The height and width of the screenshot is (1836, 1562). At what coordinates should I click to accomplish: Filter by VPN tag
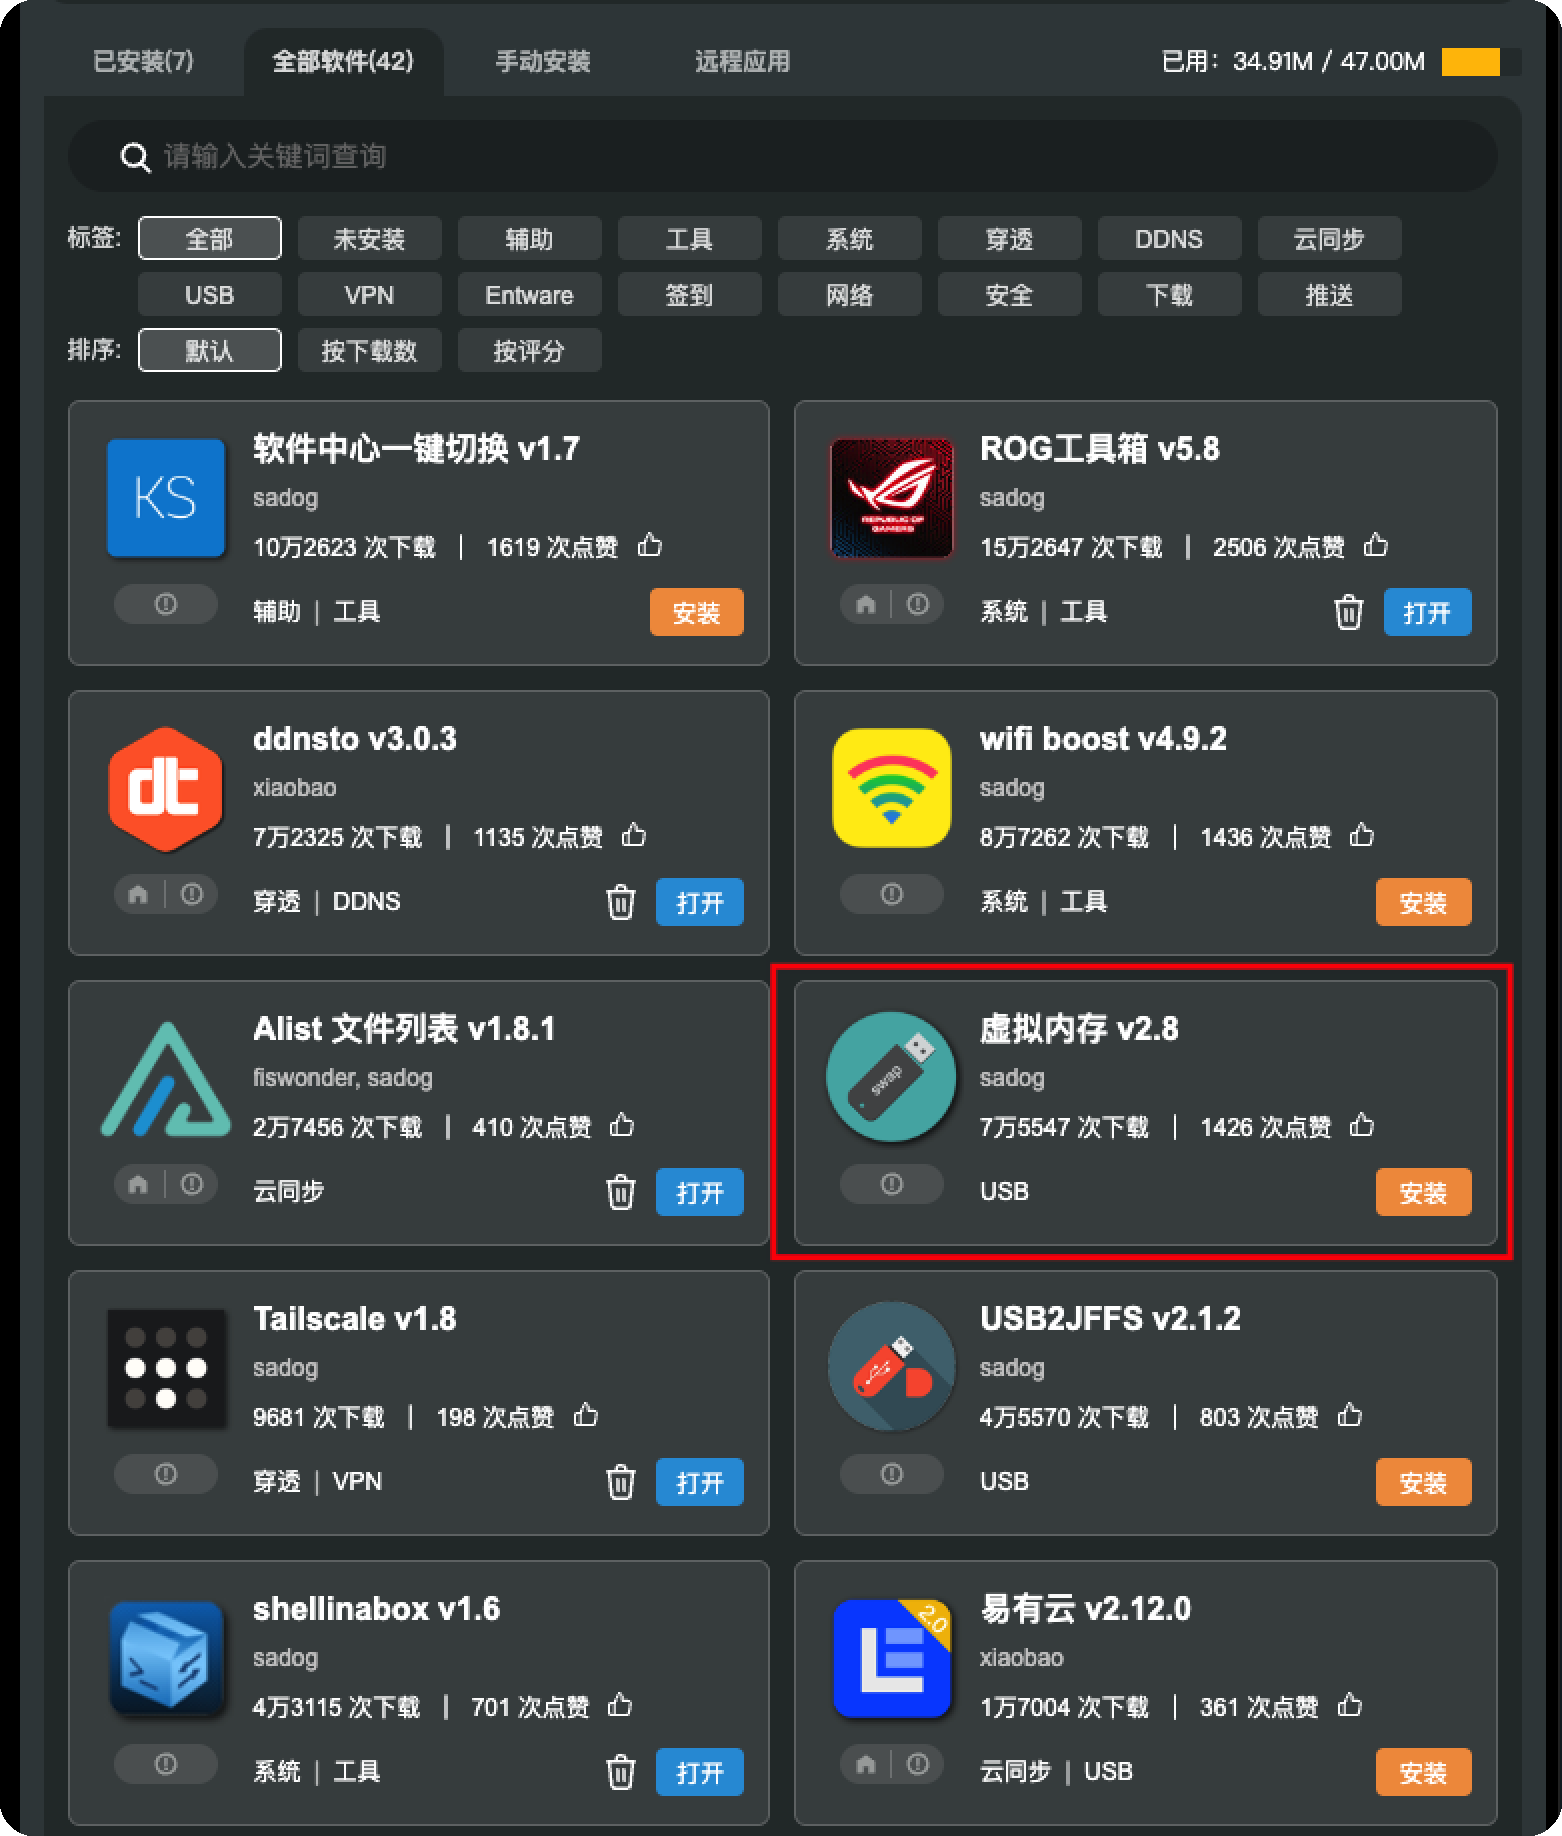click(370, 295)
